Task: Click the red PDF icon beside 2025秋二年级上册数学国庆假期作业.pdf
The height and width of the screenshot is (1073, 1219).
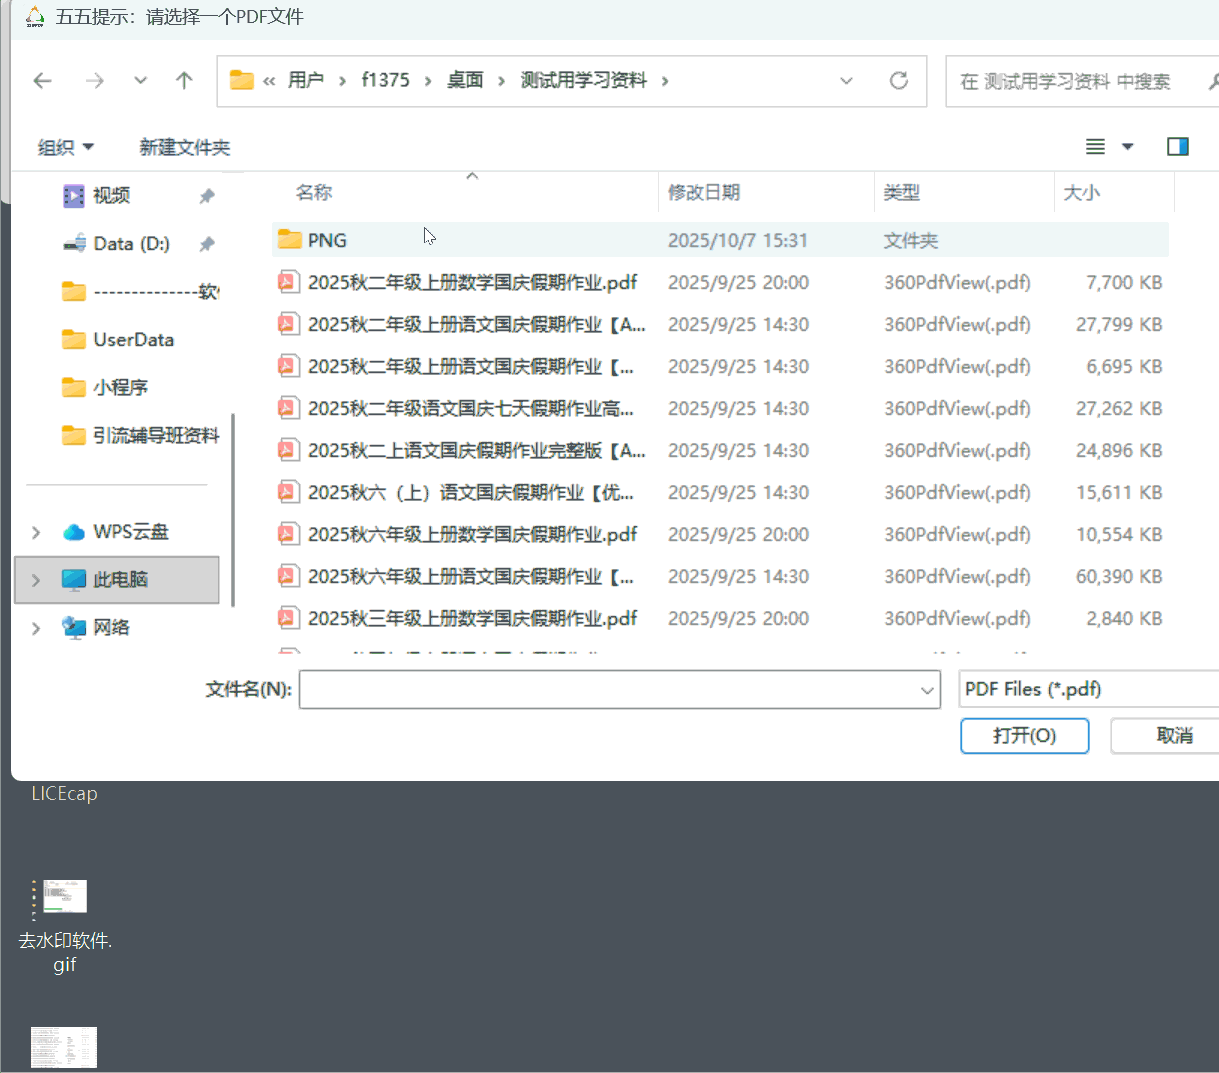Action: click(288, 281)
